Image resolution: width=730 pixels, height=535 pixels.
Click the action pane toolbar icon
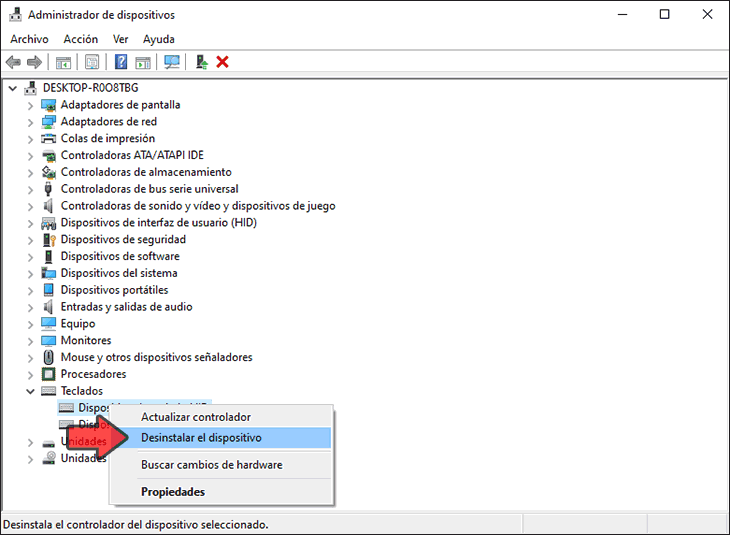pyautogui.click(x=143, y=62)
